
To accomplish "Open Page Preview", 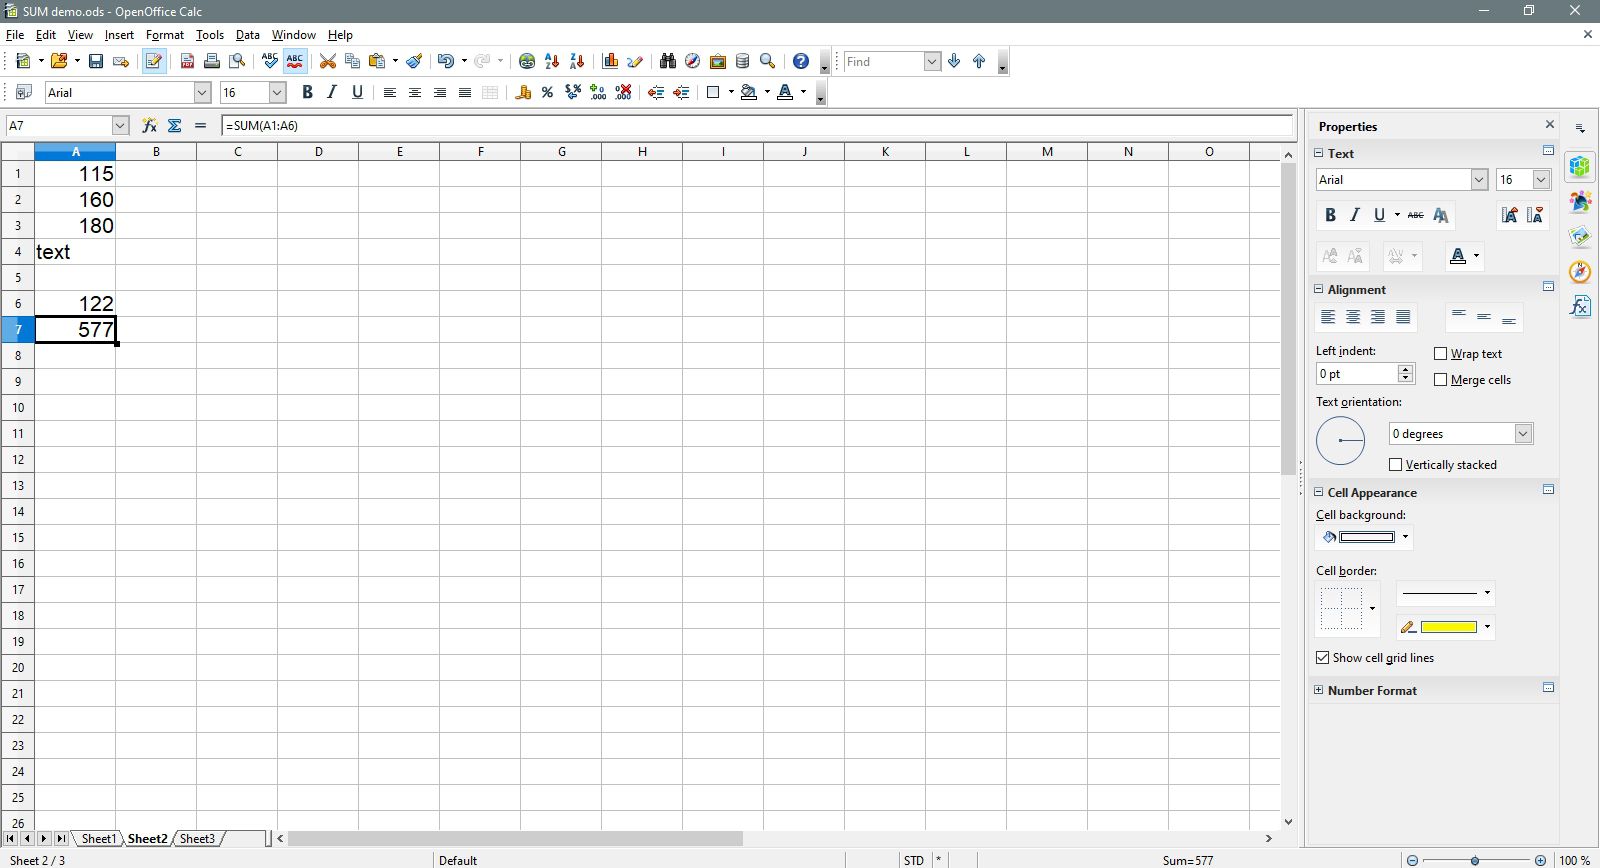I will tap(237, 62).
